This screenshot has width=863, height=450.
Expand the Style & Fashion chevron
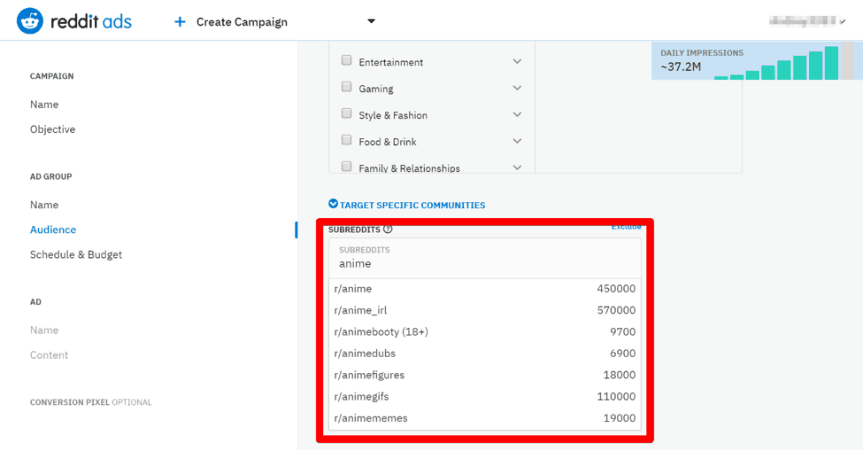click(517, 114)
